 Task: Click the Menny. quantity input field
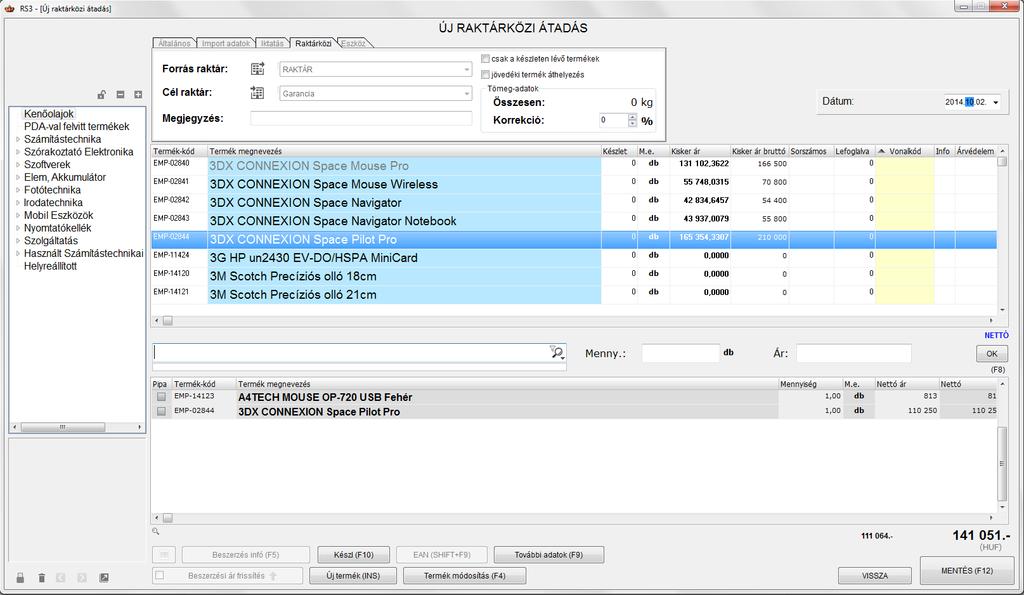click(680, 353)
